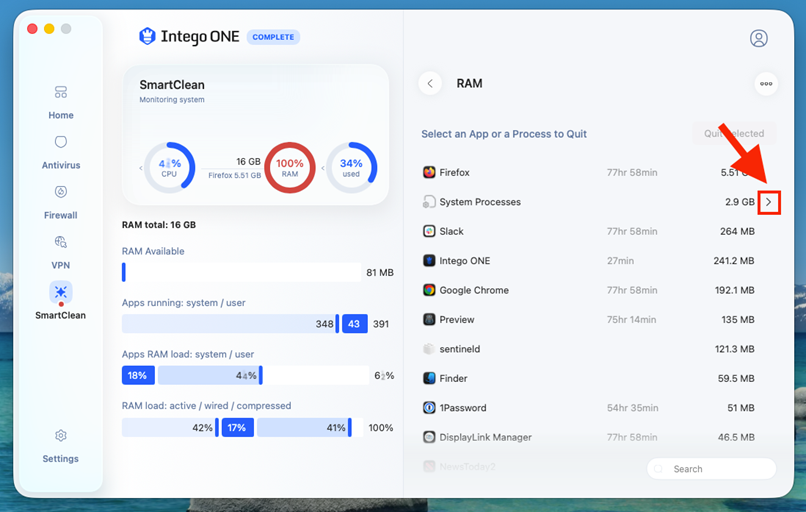The height and width of the screenshot is (512, 806).
Task: Click the 41% compressed RAM segment
Action: point(304,427)
